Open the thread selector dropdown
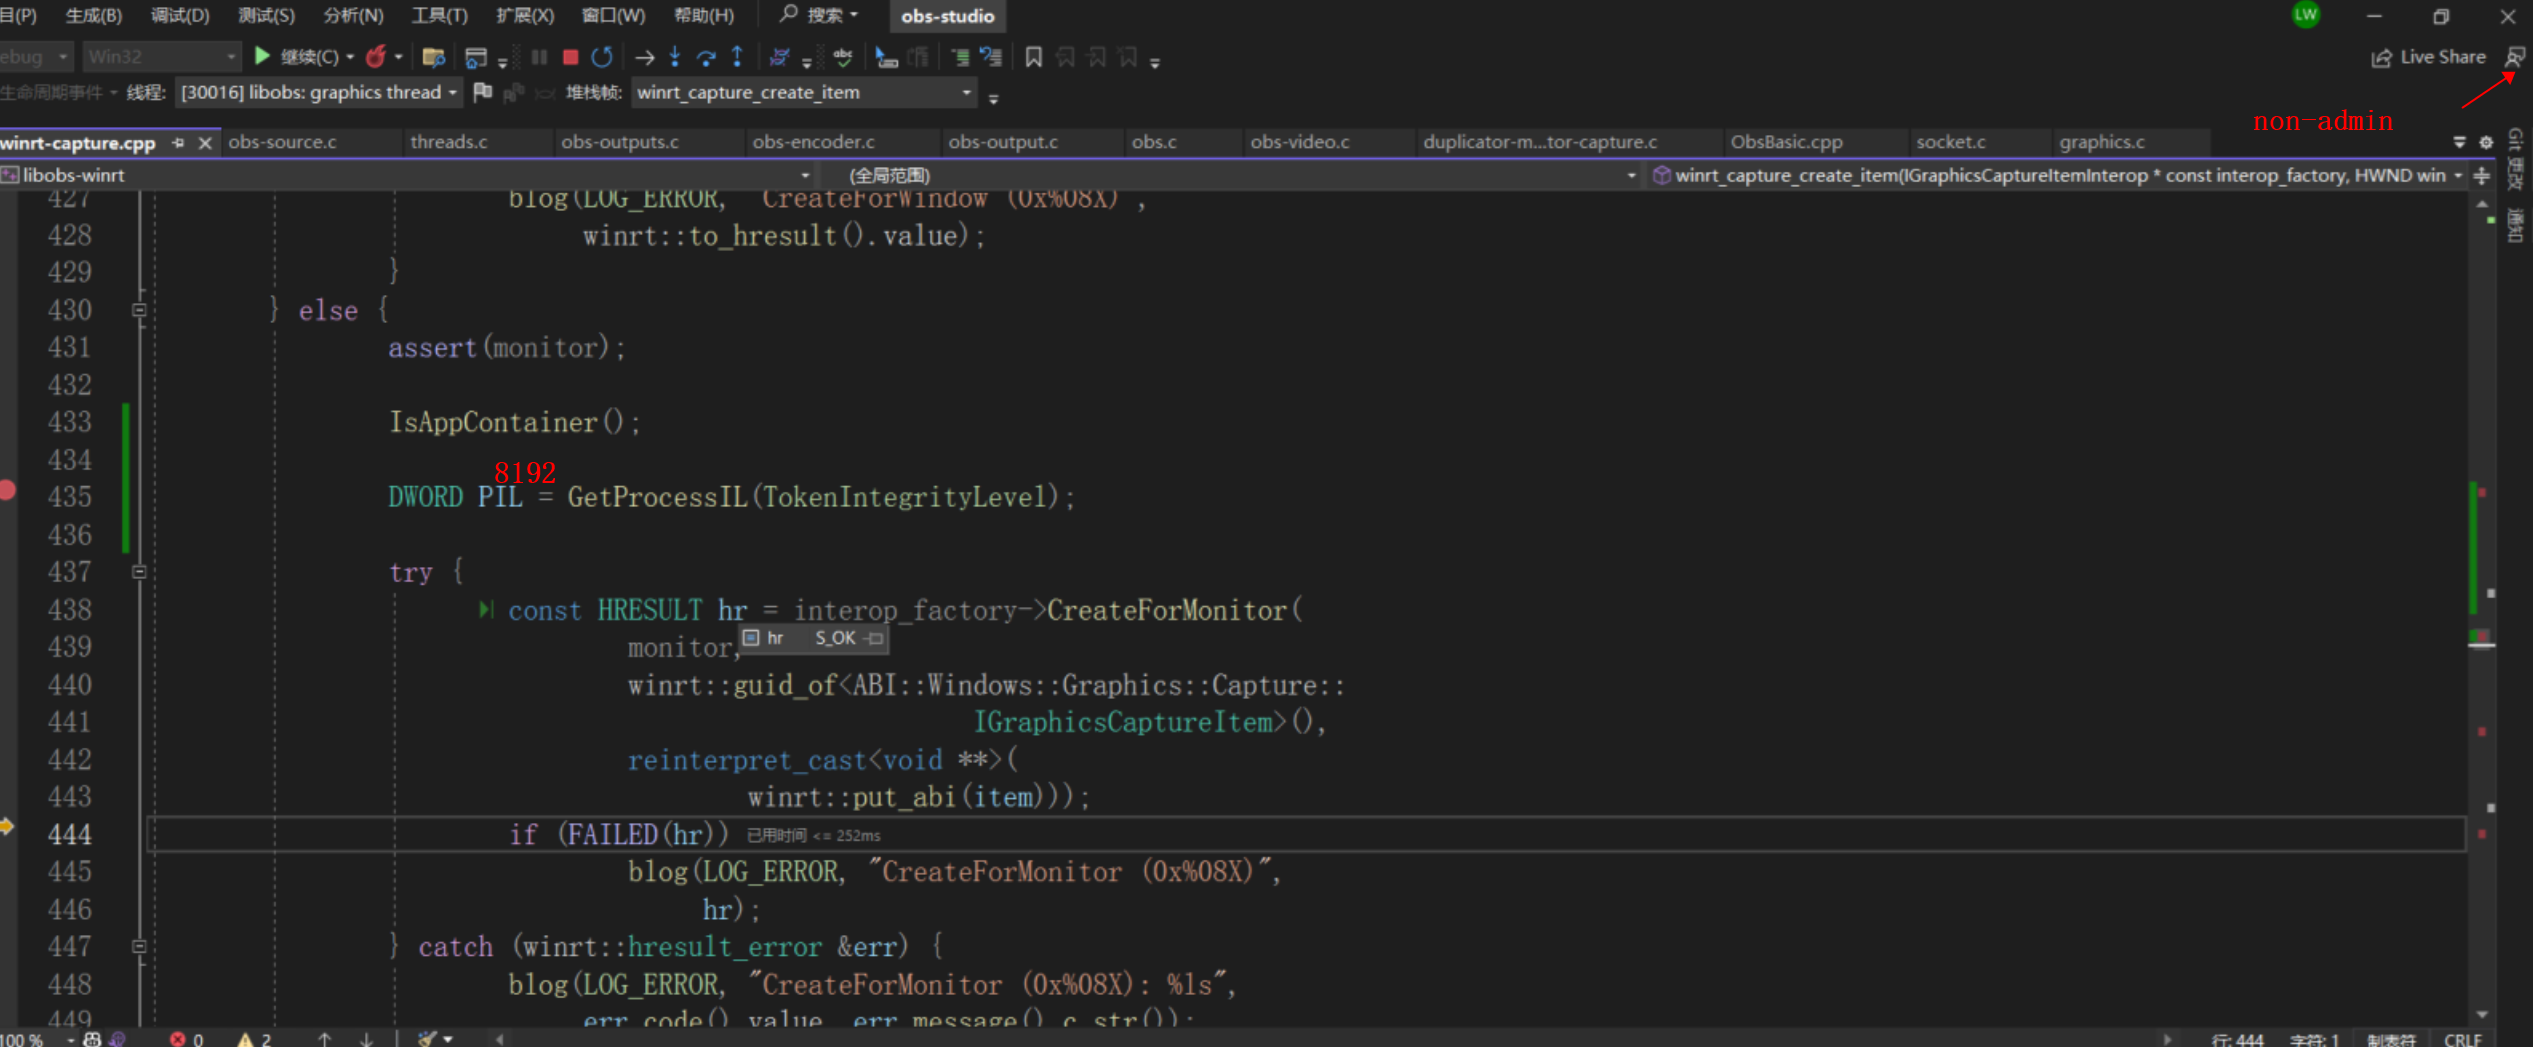The image size is (2533, 1047). tap(452, 92)
